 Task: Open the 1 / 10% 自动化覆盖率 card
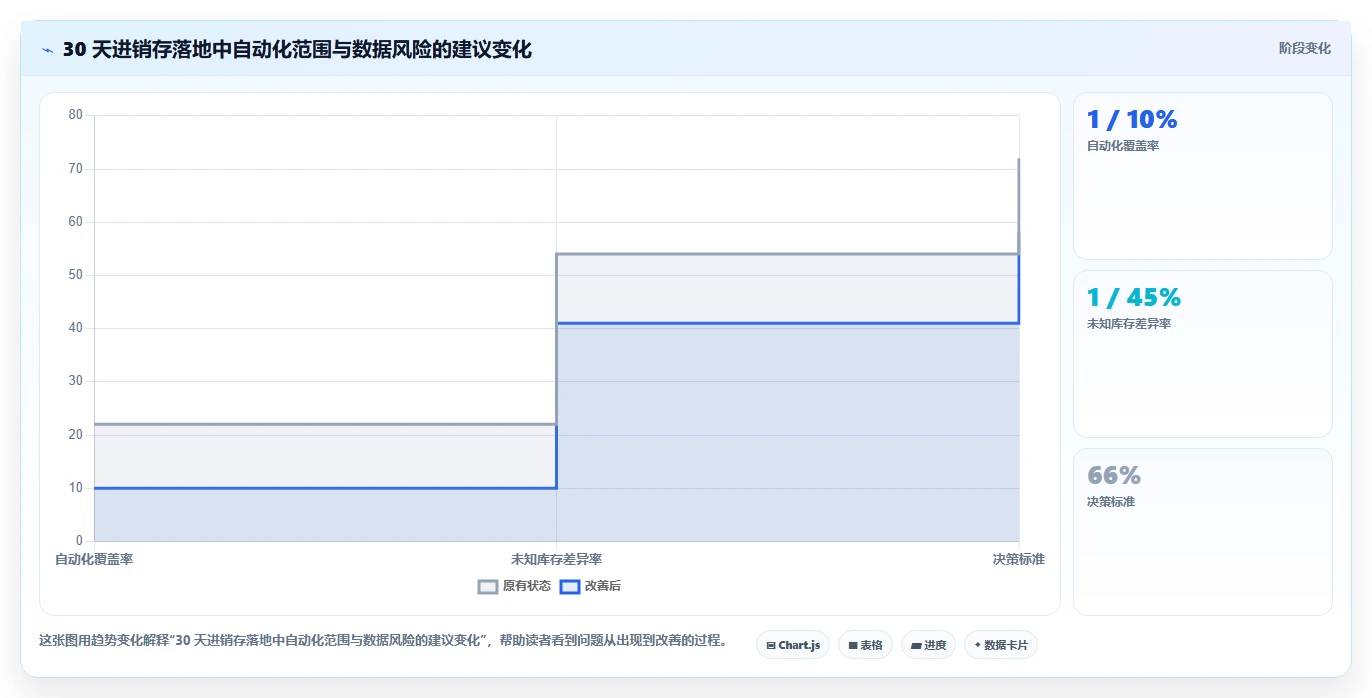pyautogui.click(x=1202, y=176)
